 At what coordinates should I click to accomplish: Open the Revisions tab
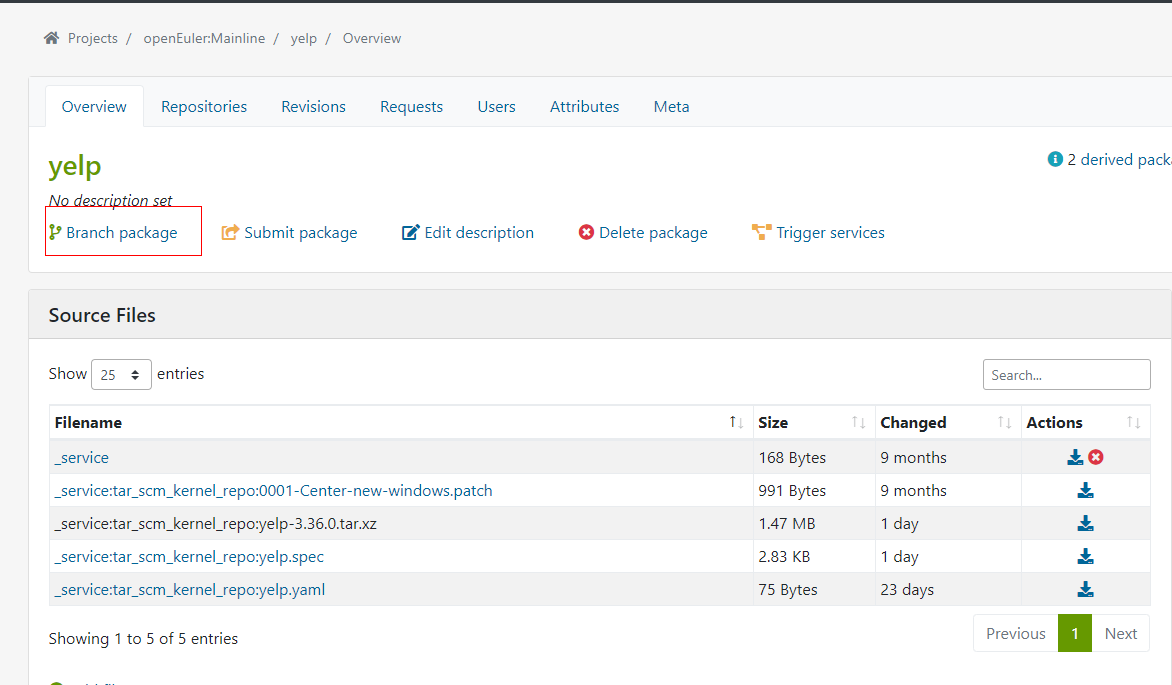(313, 106)
